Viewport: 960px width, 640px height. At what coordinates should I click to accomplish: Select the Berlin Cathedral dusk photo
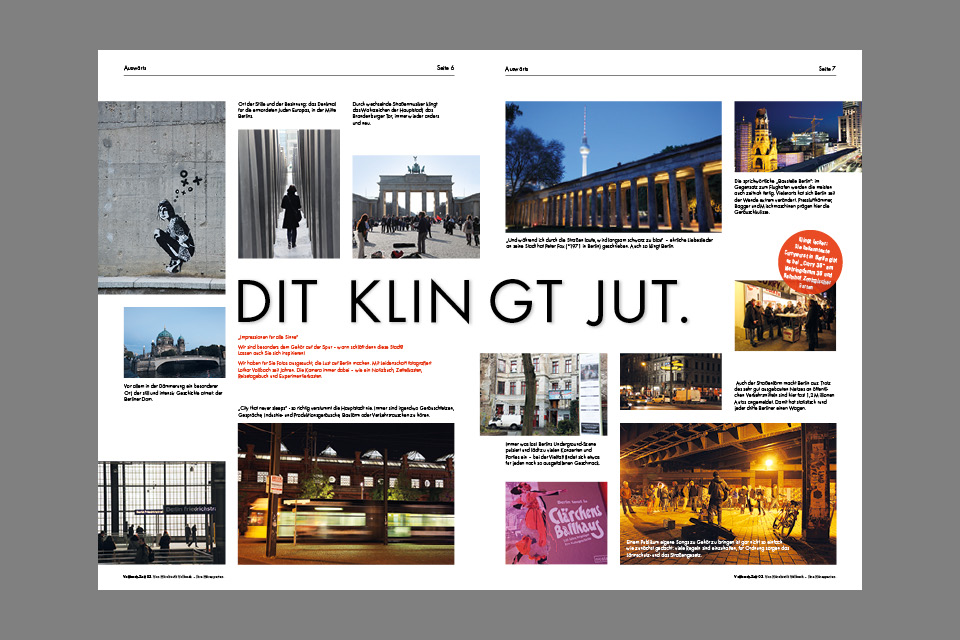pos(160,342)
